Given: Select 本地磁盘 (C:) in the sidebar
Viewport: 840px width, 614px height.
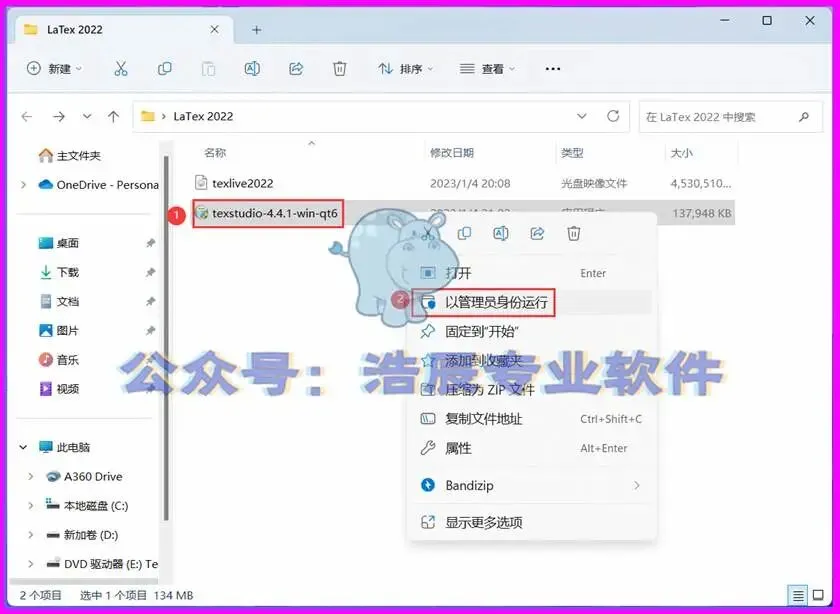Looking at the screenshot, I should click(x=87, y=505).
